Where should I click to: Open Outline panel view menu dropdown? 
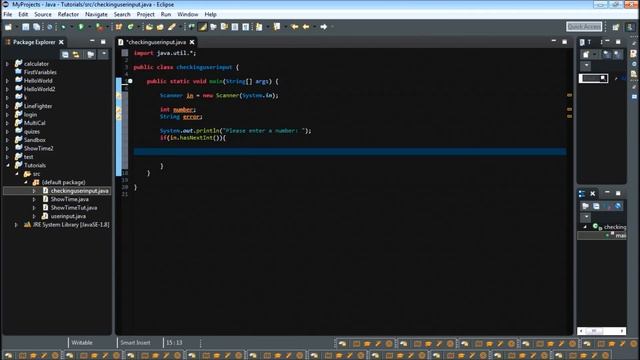click(586, 217)
